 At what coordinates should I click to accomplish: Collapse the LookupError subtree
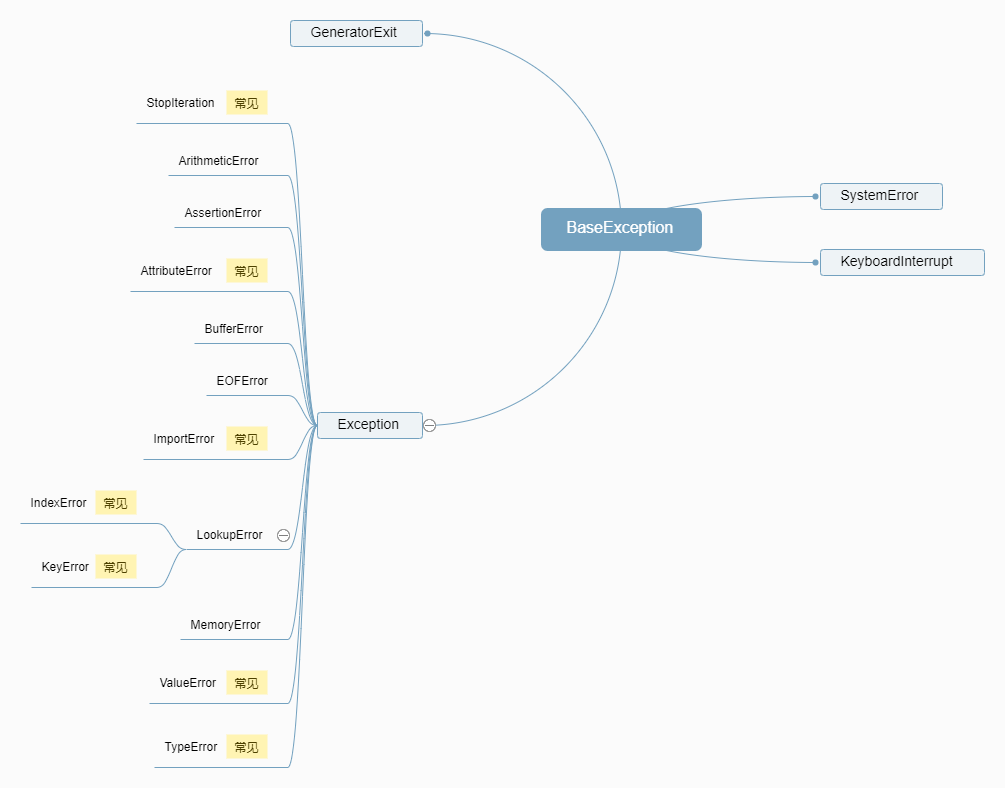click(x=283, y=535)
